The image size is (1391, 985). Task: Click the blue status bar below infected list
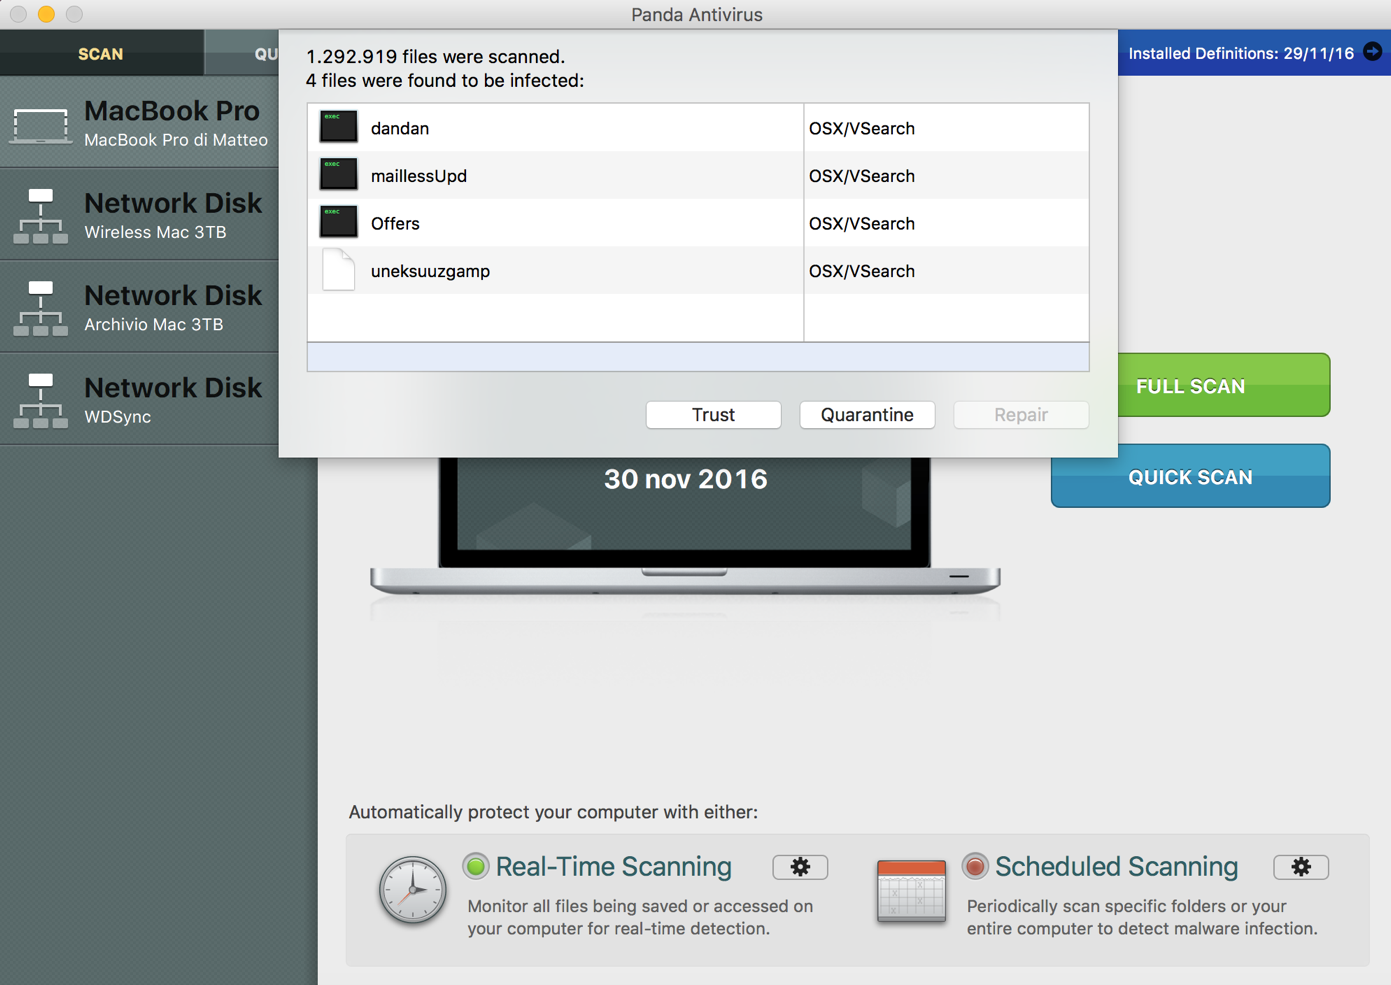point(698,357)
